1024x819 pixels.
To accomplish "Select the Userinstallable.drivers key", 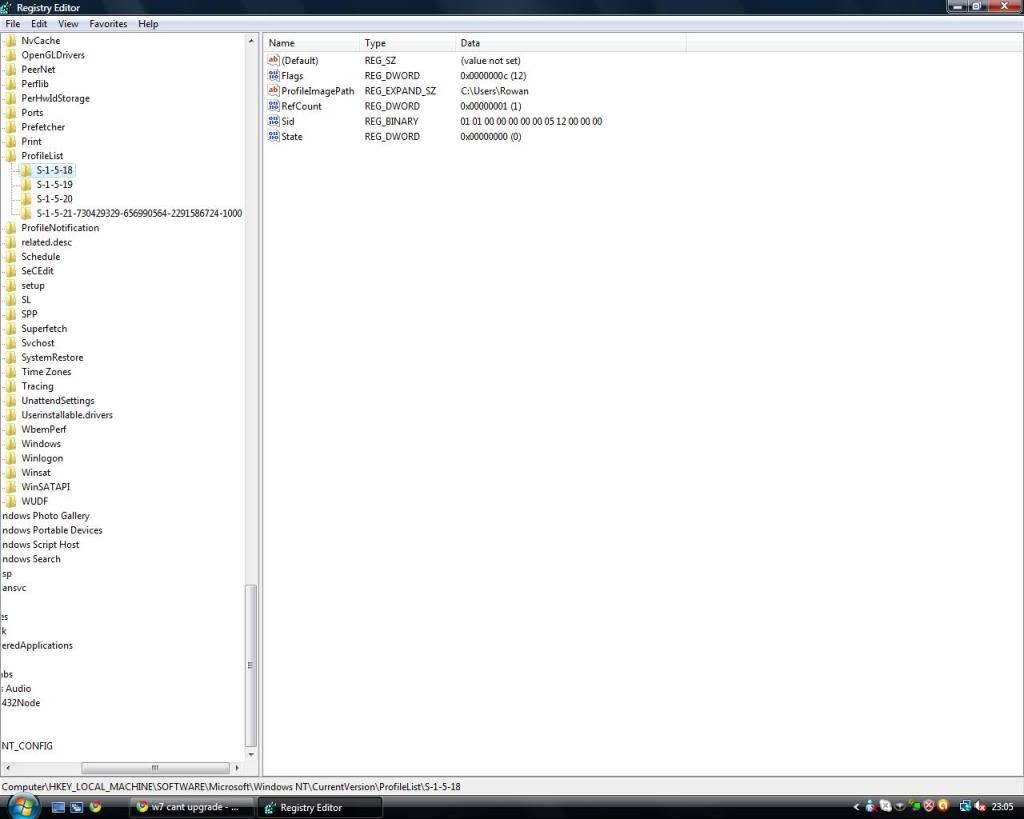I will [67, 415].
